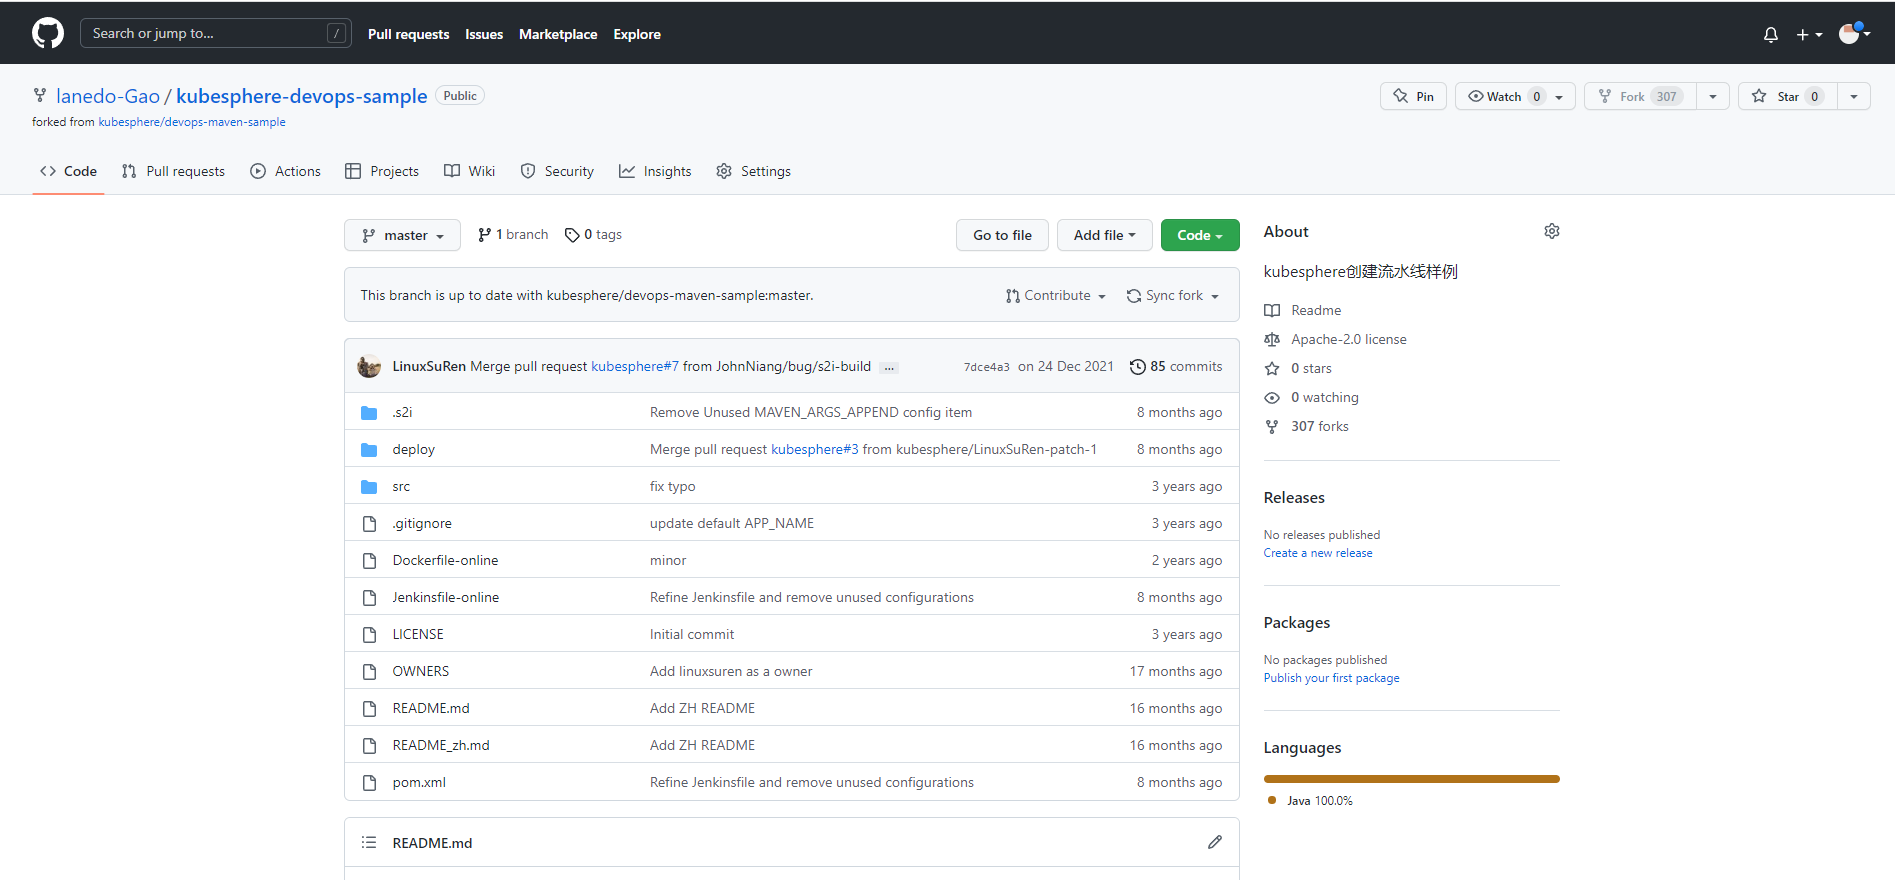Open Issues in top navigation
The width and height of the screenshot is (1895, 880).
484,34
